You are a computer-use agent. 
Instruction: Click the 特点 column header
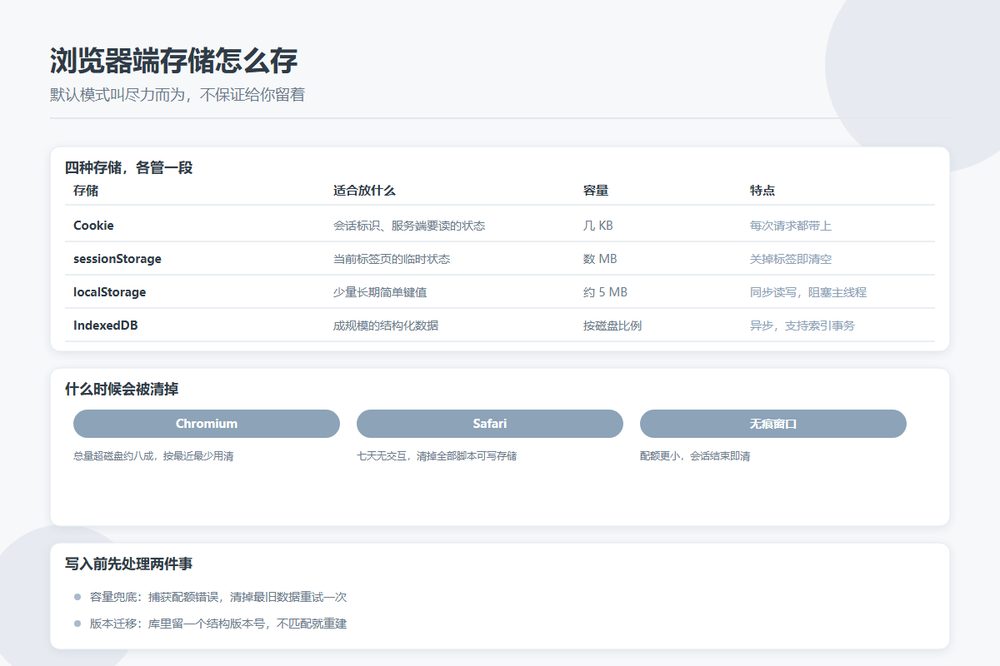click(x=762, y=190)
